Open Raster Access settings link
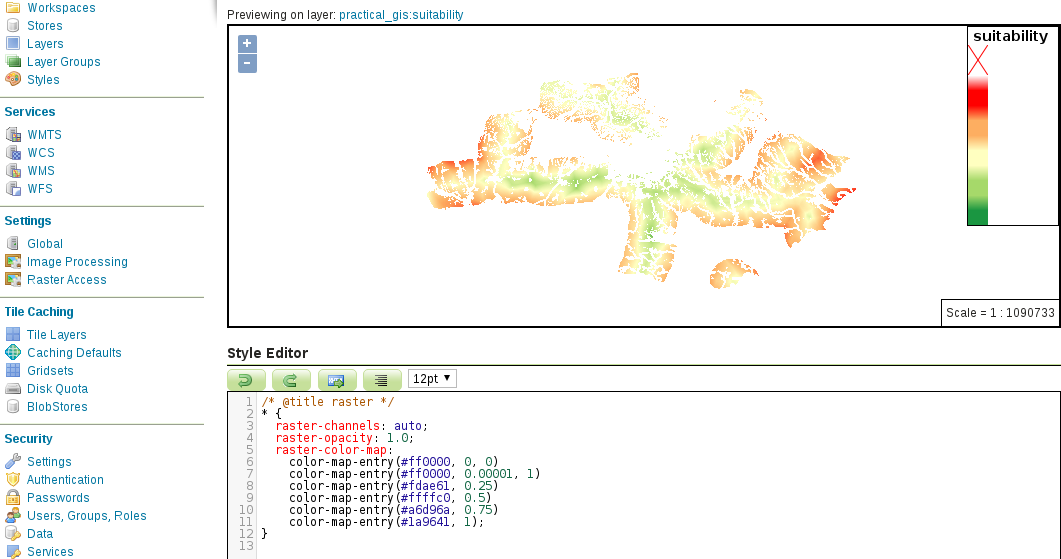 tap(67, 280)
